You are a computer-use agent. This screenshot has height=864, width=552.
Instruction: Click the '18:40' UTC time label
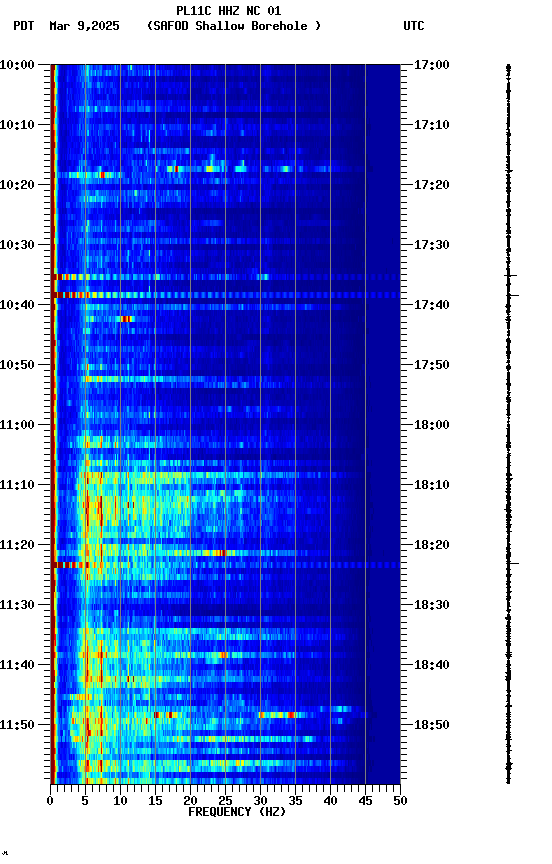tap(432, 665)
